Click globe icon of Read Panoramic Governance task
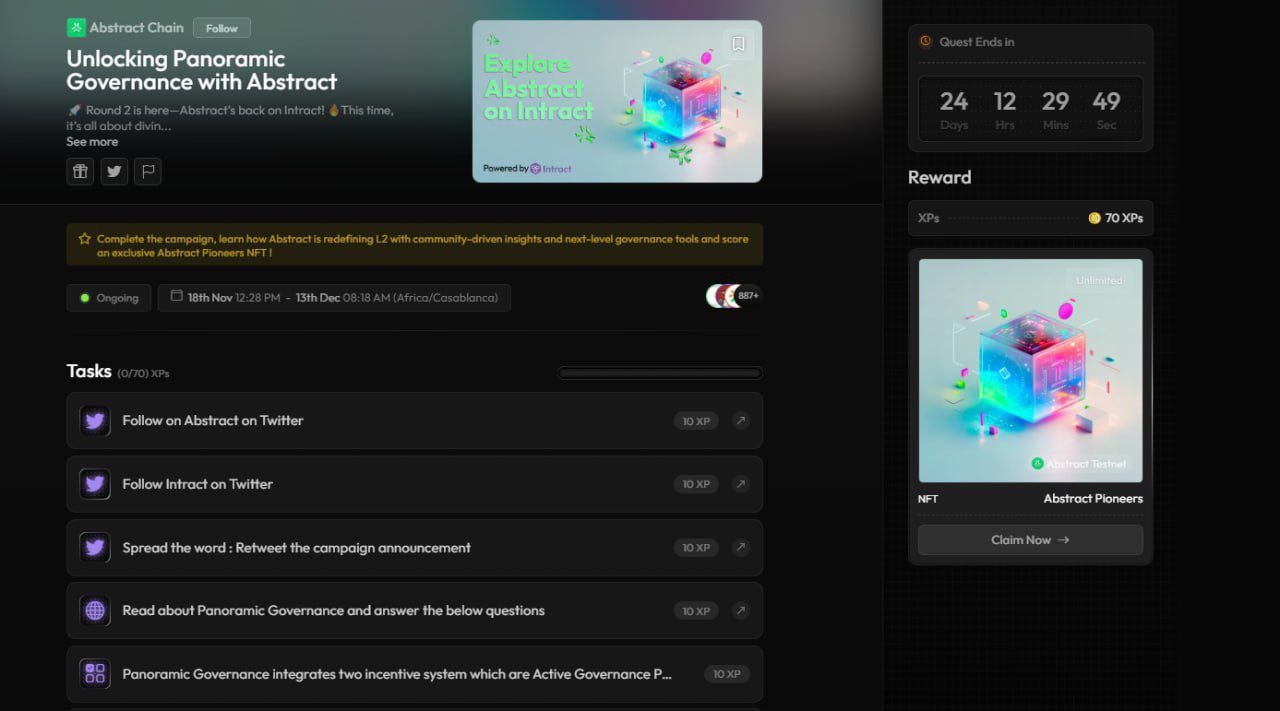Image resolution: width=1280 pixels, height=711 pixels. (95, 611)
